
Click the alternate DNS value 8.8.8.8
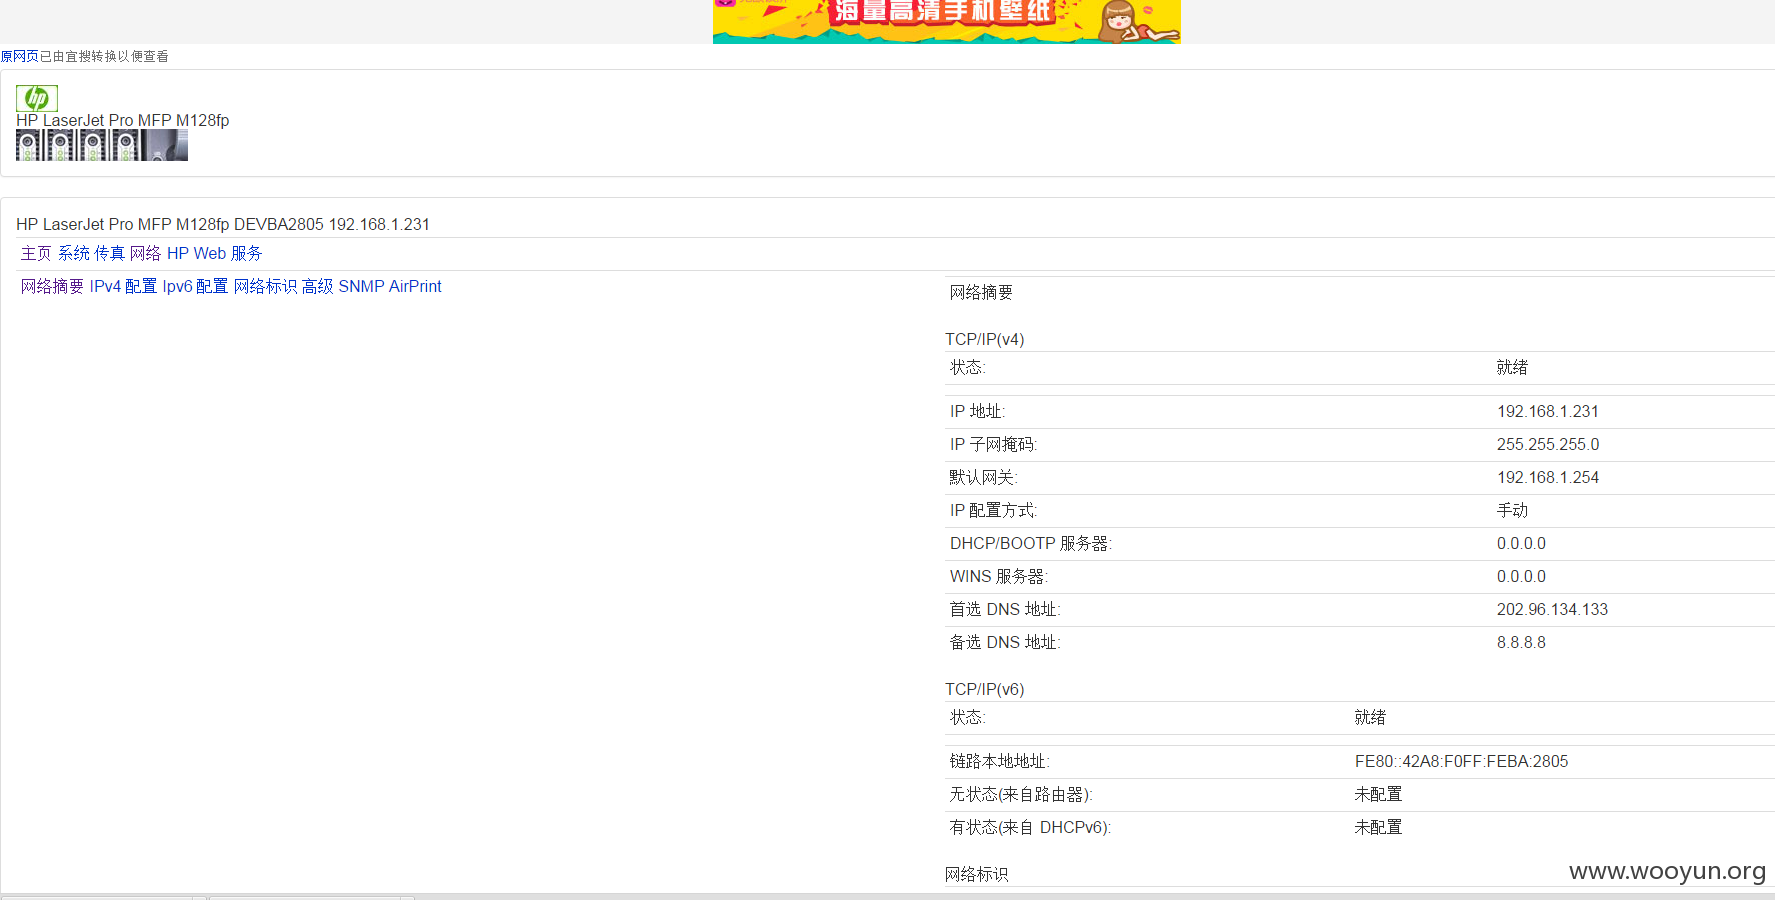[x=1521, y=643]
